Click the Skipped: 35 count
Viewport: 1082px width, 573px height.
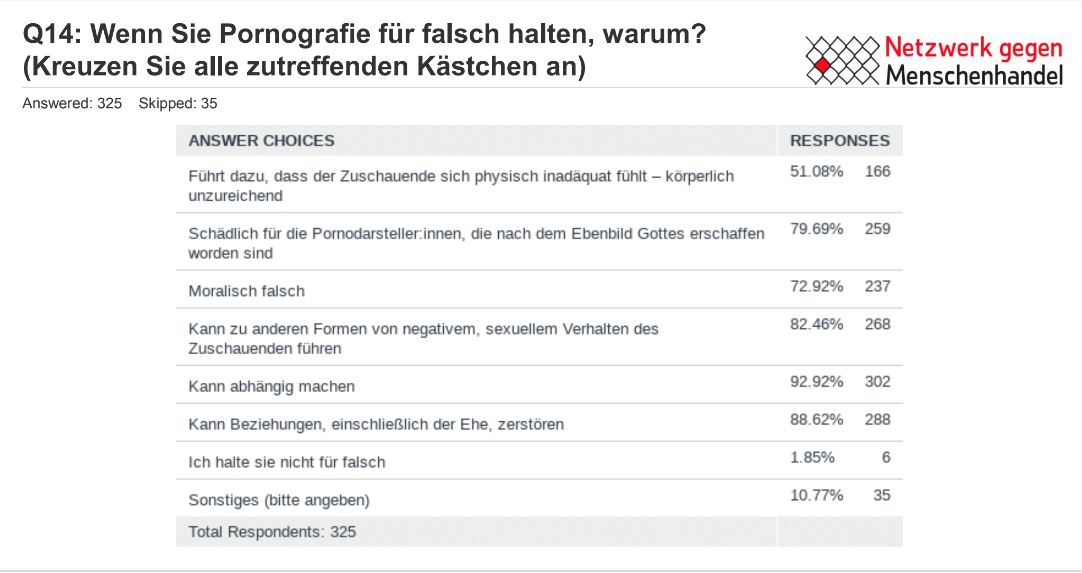(x=178, y=103)
